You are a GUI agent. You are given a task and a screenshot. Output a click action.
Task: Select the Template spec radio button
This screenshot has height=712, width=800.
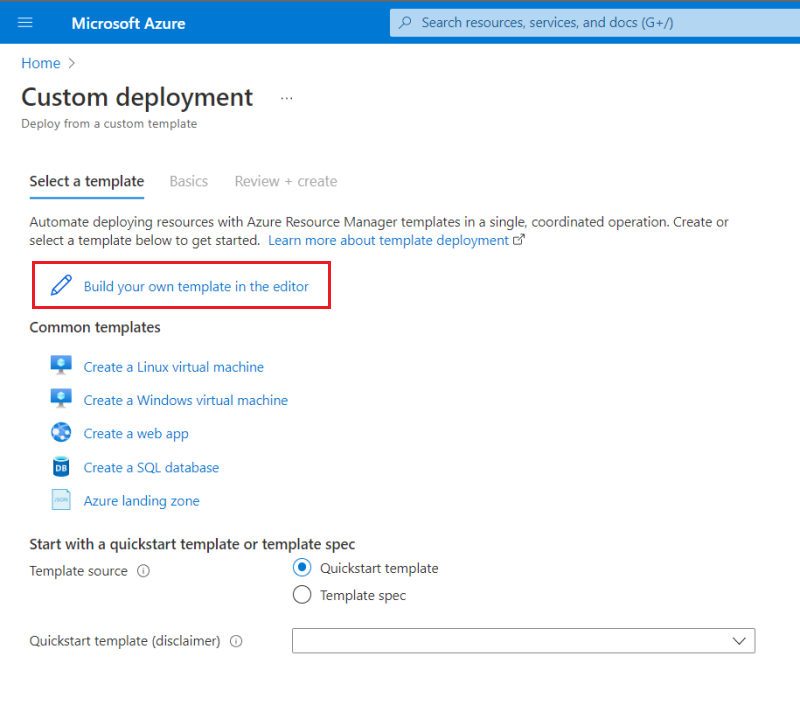click(x=302, y=594)
